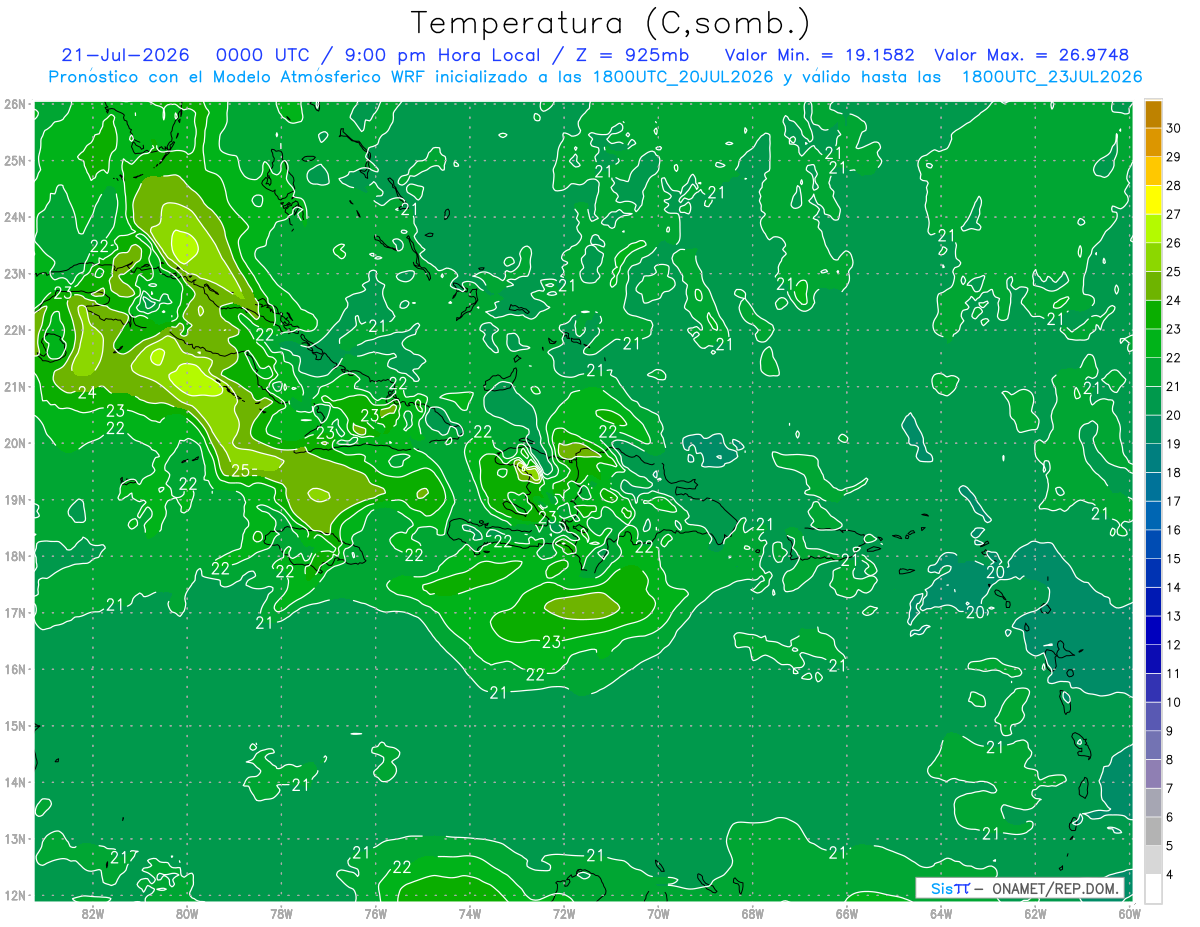Click latitude axis label '12N'
This screenshot has width=1200, height=927.
click(x=14, y=895)
